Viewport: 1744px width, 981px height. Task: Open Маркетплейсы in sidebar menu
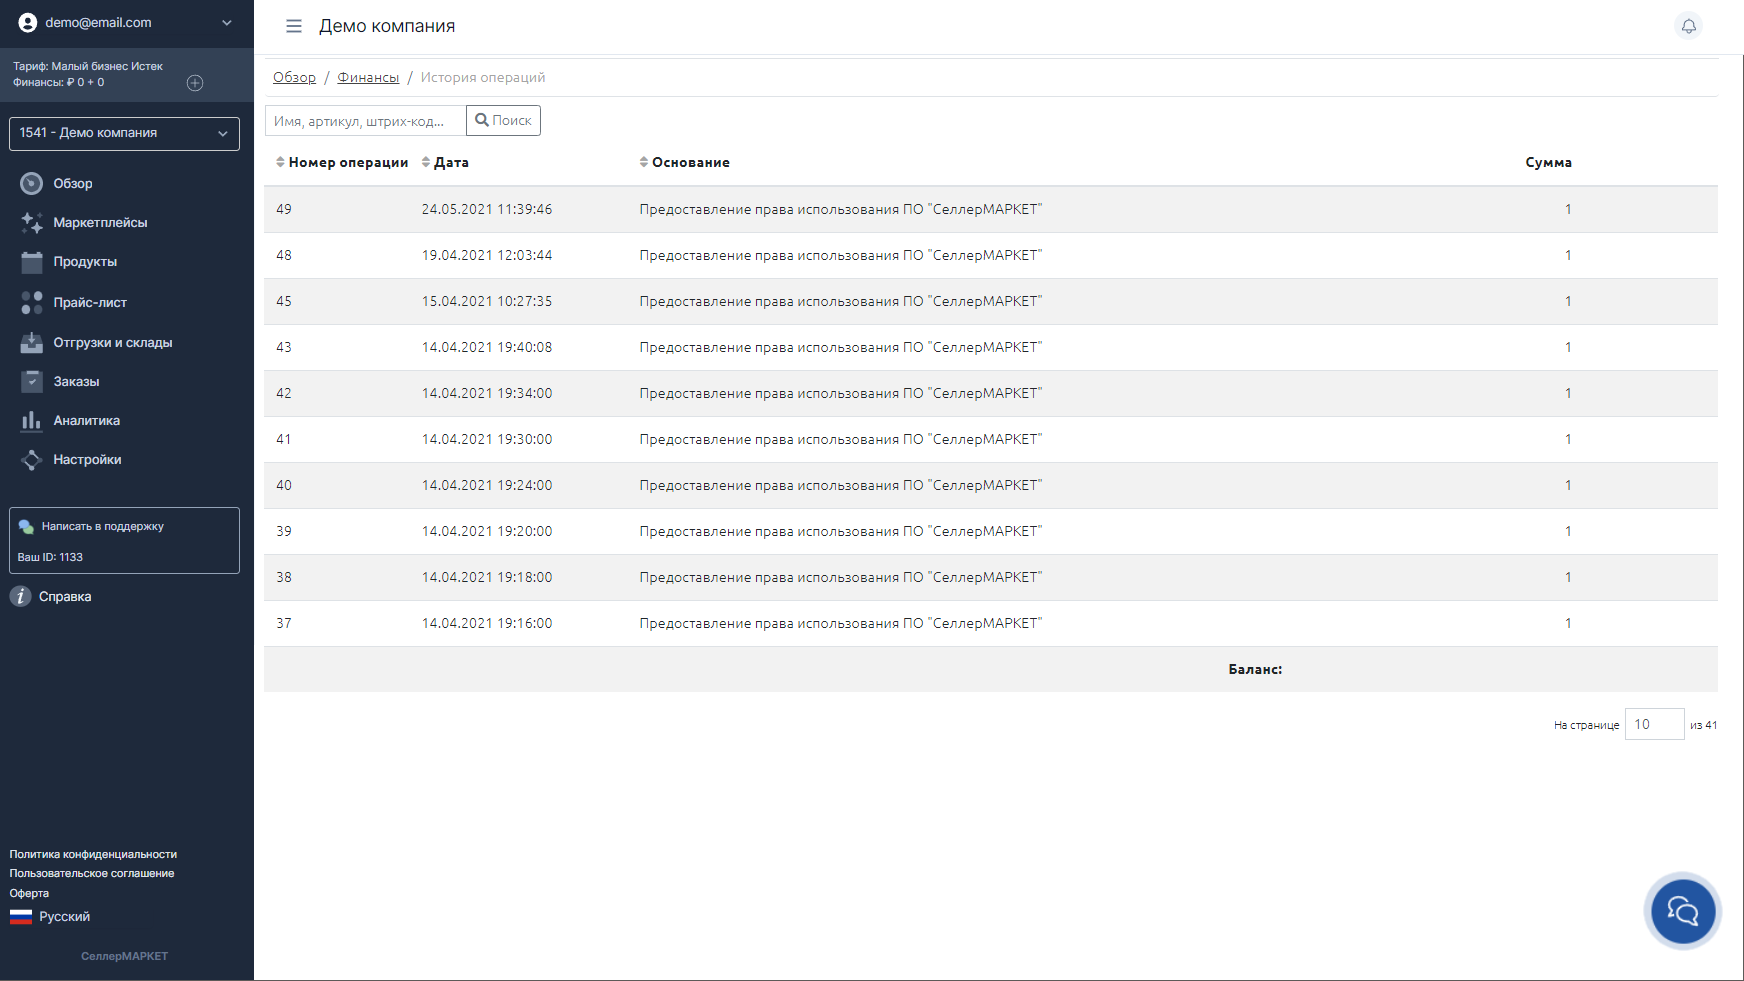100,223
